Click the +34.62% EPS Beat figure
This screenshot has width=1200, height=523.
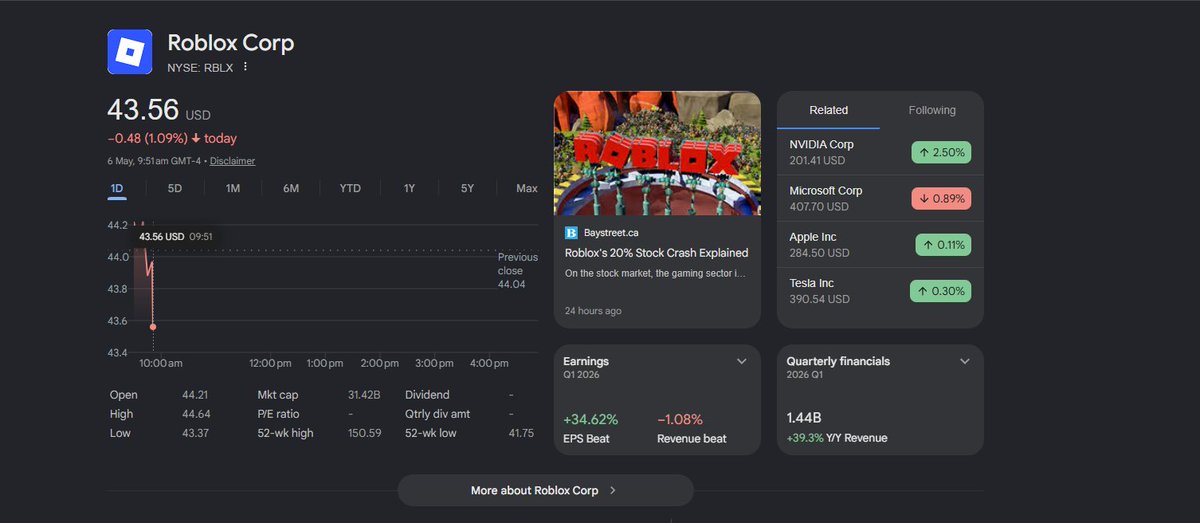point(590,419)
